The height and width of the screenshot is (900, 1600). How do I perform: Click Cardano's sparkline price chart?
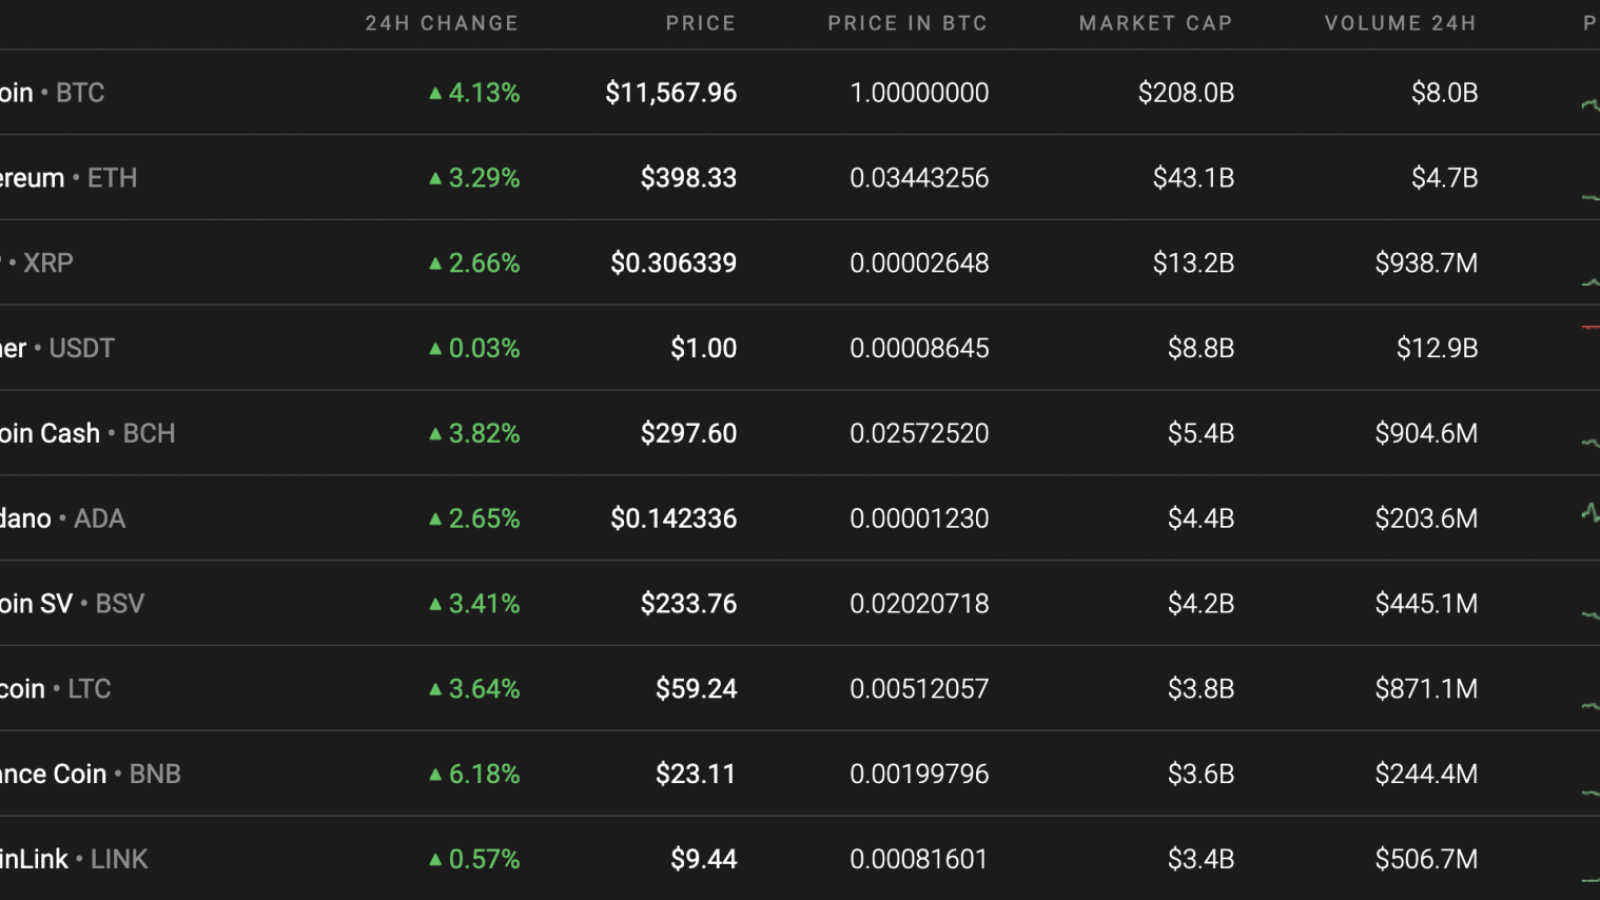coord(1591,513)
